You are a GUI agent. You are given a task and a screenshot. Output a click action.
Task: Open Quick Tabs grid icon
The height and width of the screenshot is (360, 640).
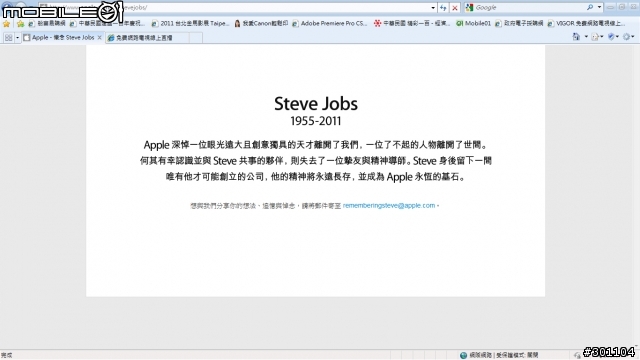click(8, 38)
